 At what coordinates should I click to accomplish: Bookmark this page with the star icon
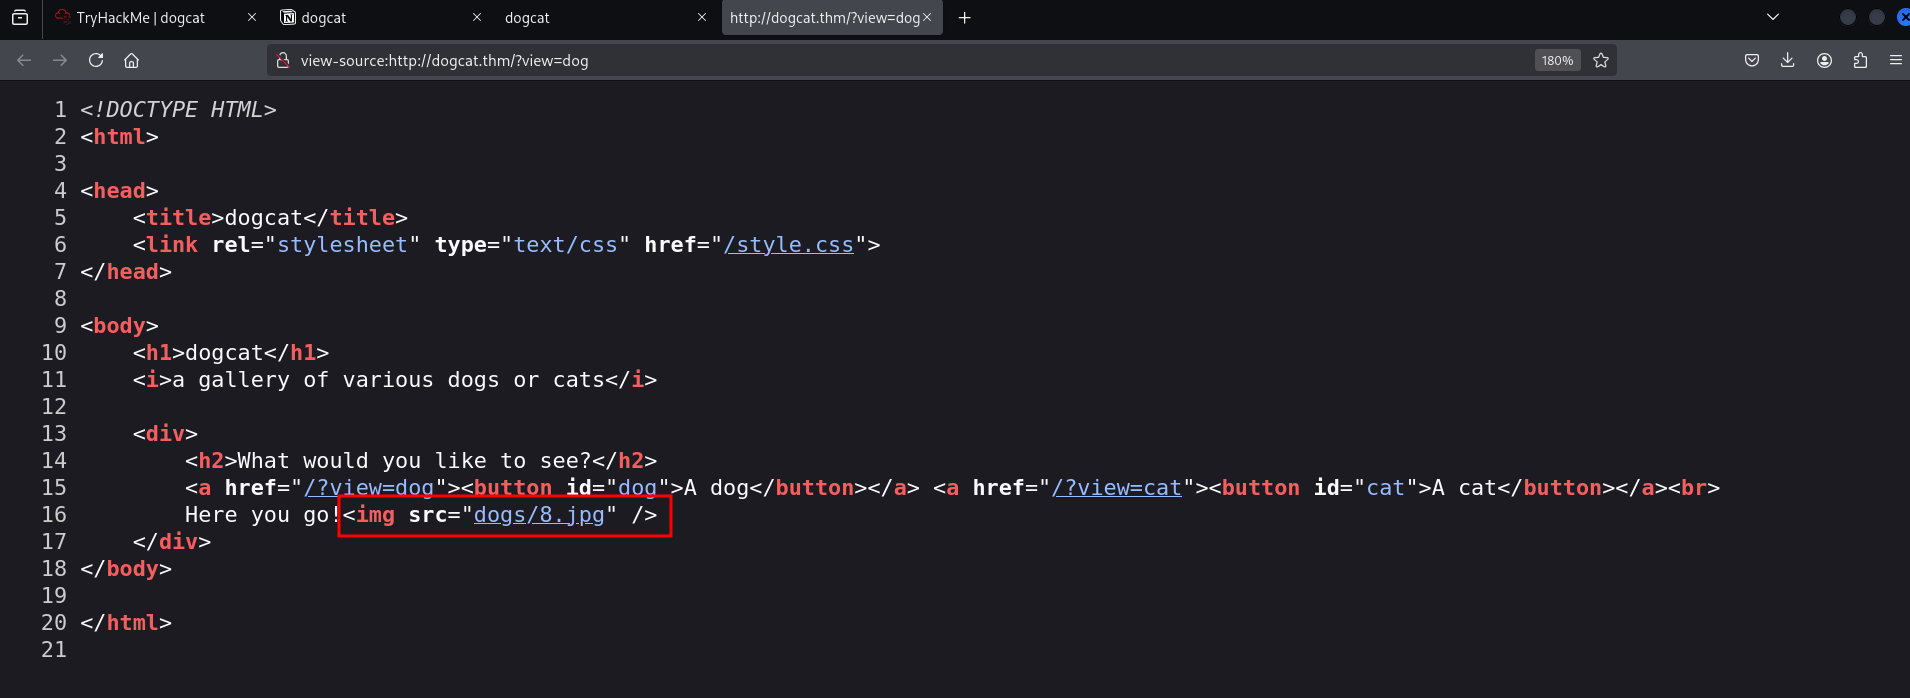tap(1601, 60)
